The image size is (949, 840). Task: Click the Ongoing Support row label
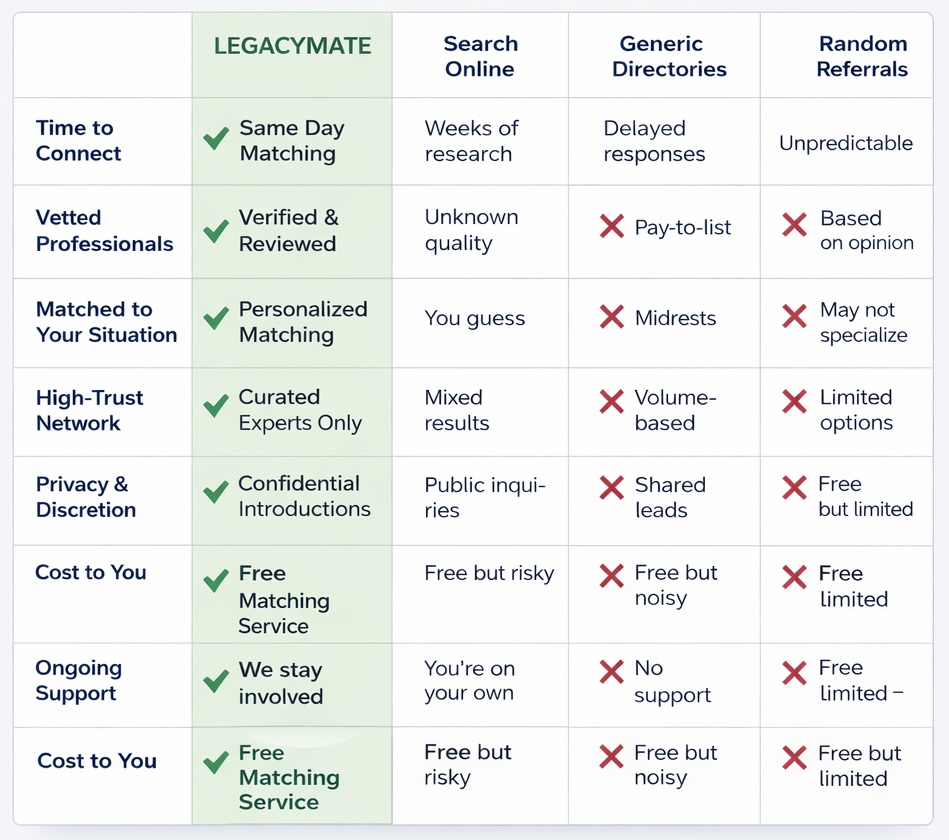(x=79, y=680)
